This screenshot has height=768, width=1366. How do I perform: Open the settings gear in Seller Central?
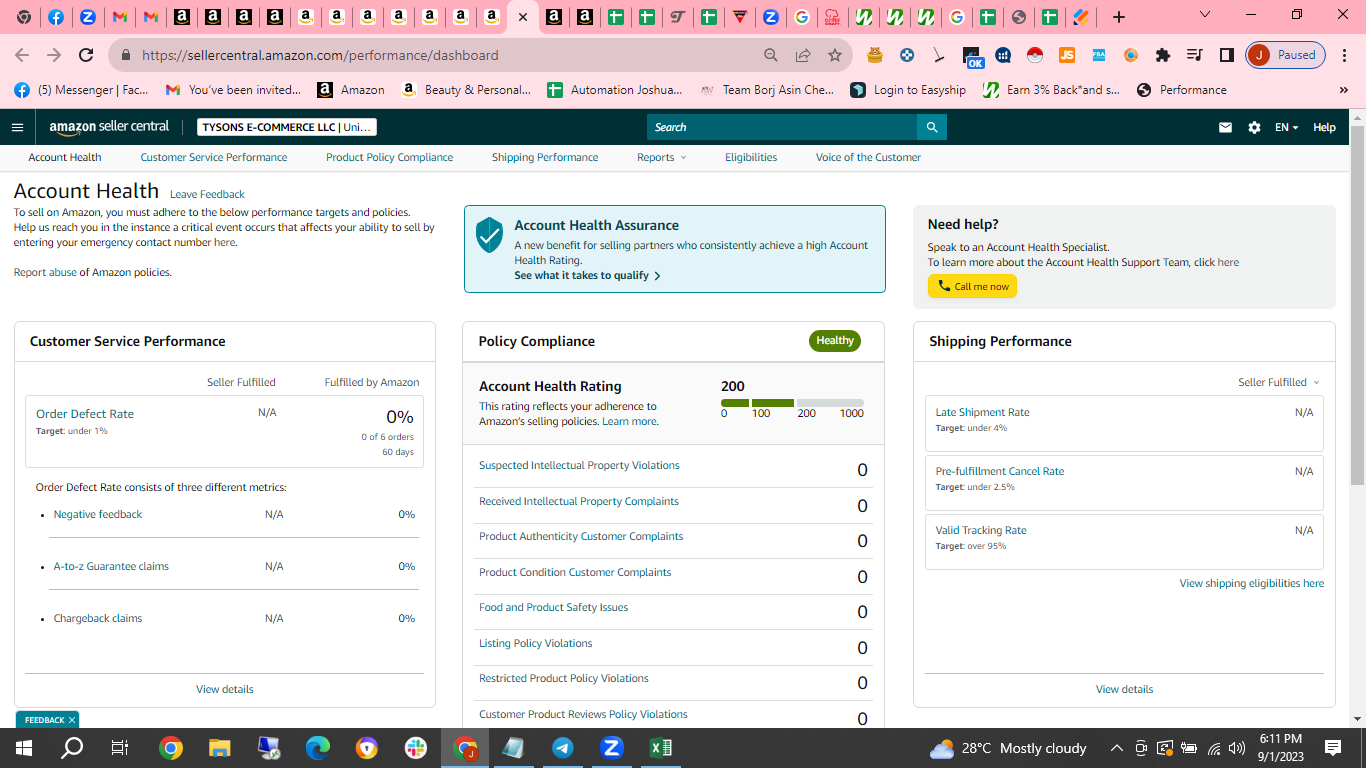(1254, 127)
